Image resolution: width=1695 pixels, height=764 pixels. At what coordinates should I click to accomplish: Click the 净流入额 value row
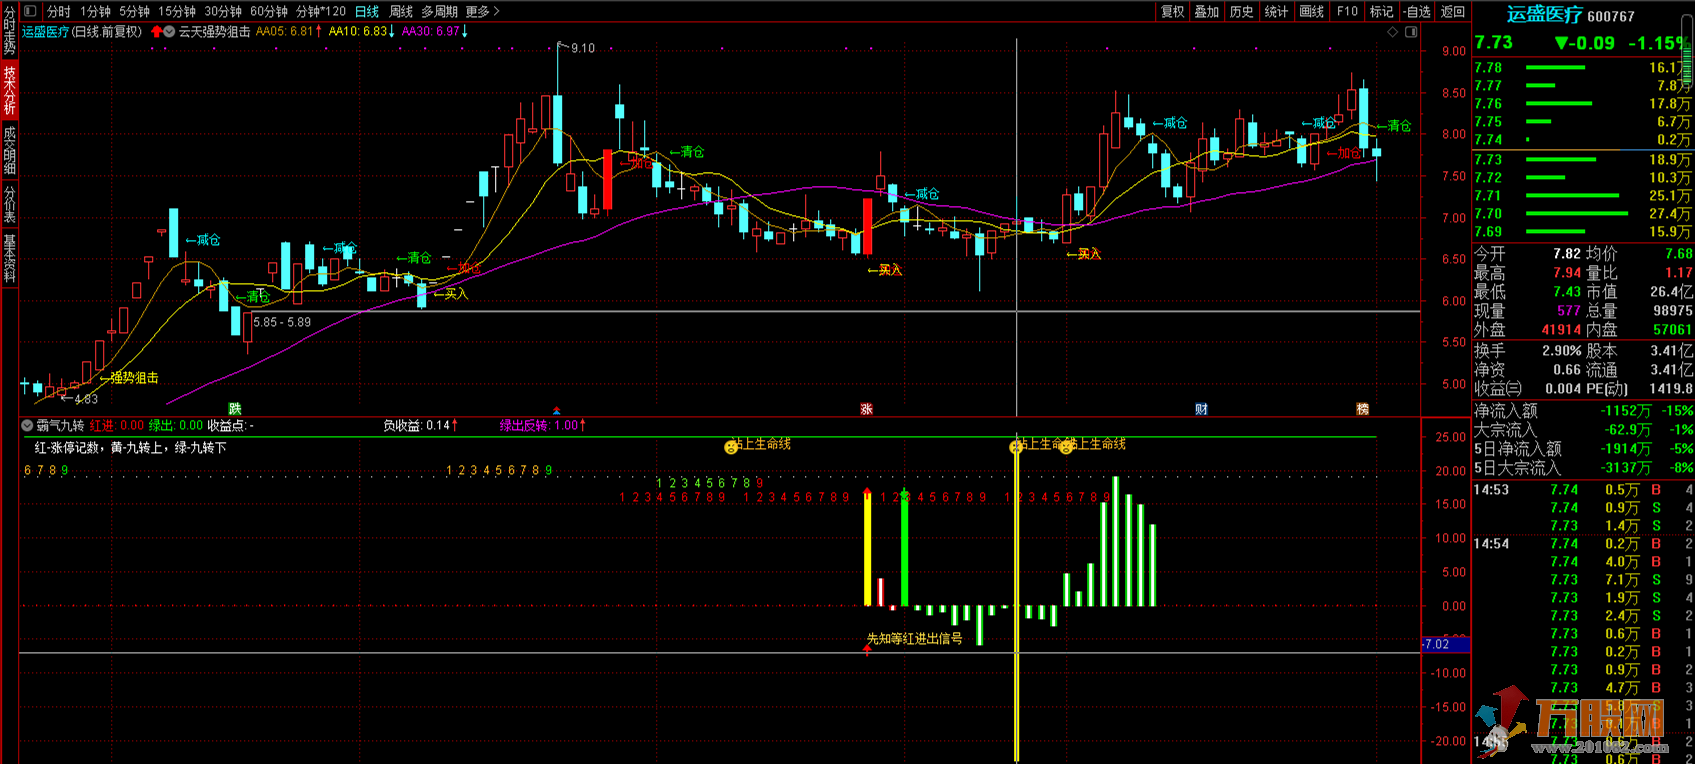[x=1583, y=411]
